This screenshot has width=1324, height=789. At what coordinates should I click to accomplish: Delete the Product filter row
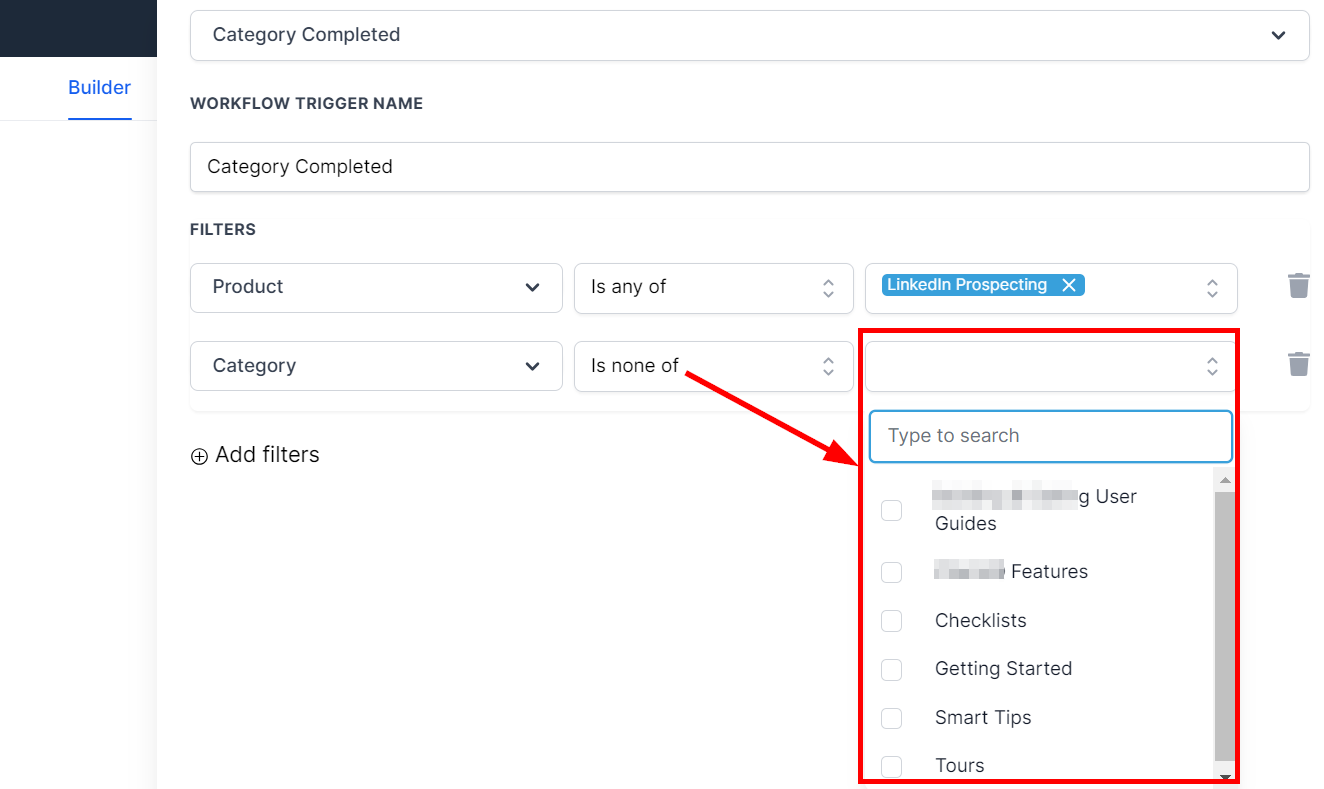1298,286
